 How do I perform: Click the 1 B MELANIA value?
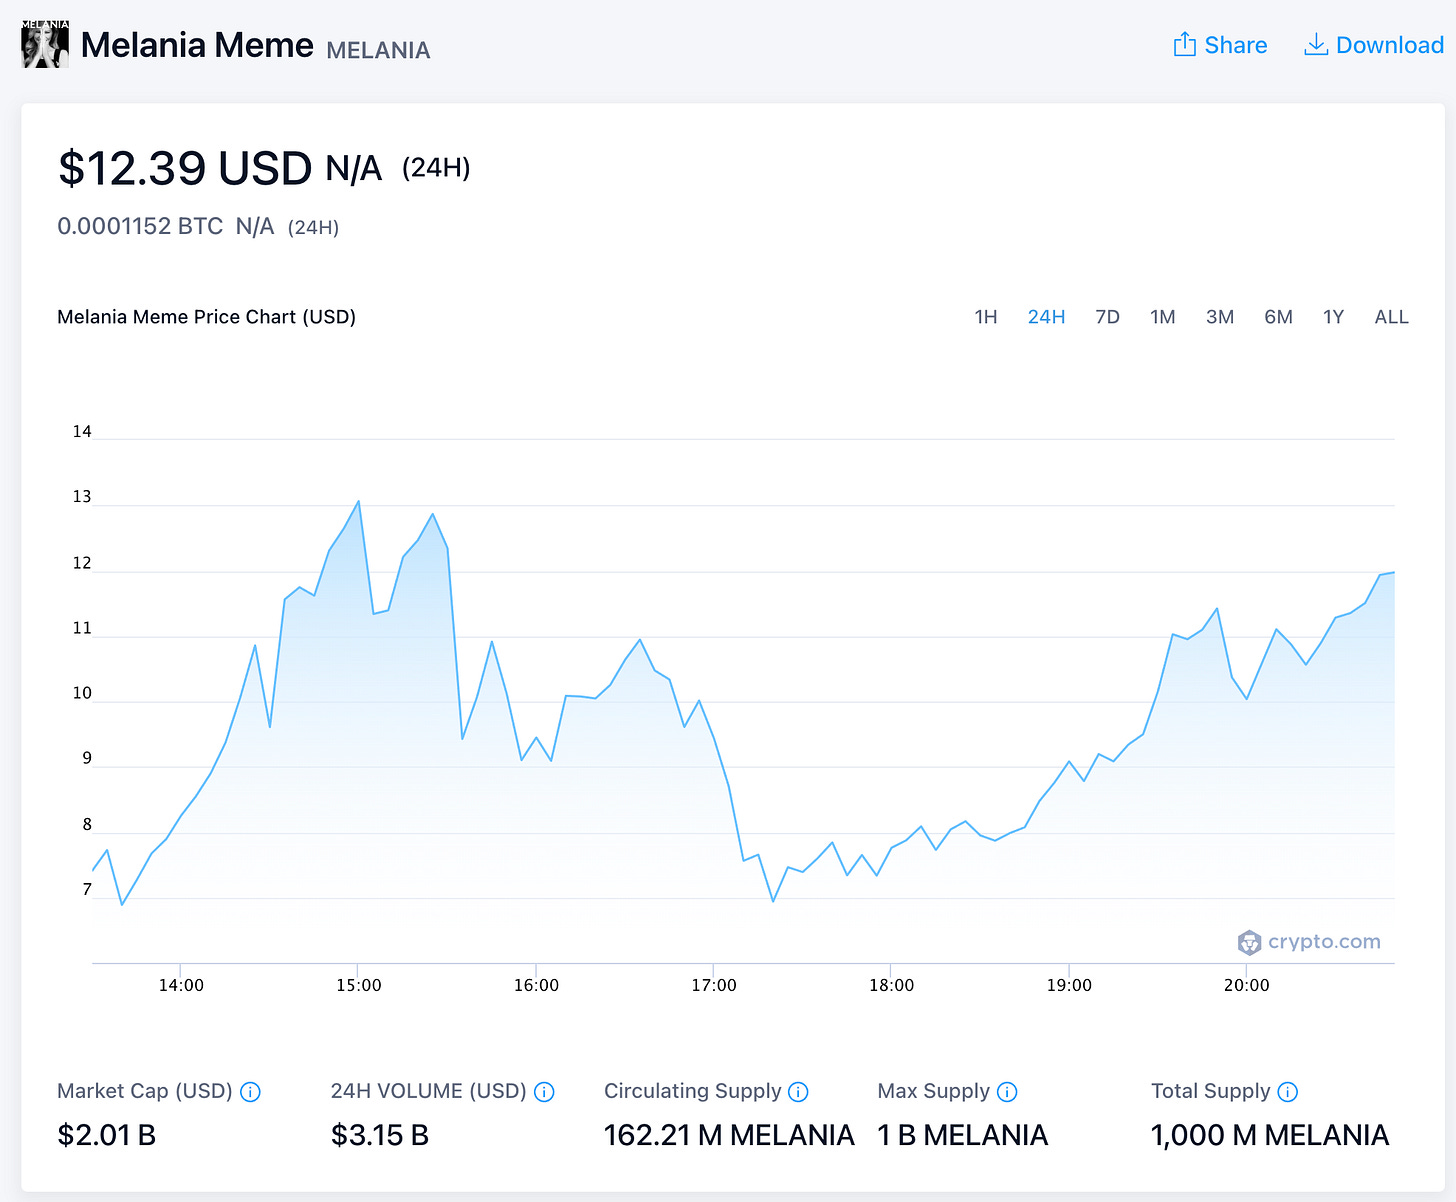click(963, 1135)
